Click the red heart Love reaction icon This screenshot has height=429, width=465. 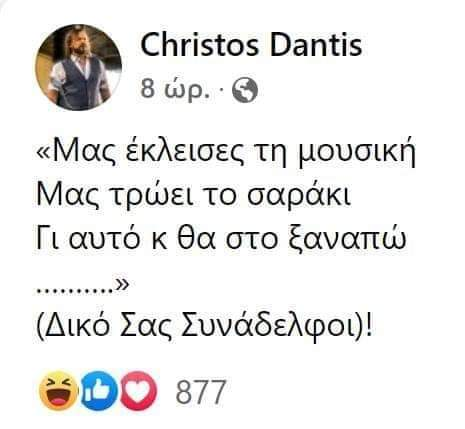point(138,391)
